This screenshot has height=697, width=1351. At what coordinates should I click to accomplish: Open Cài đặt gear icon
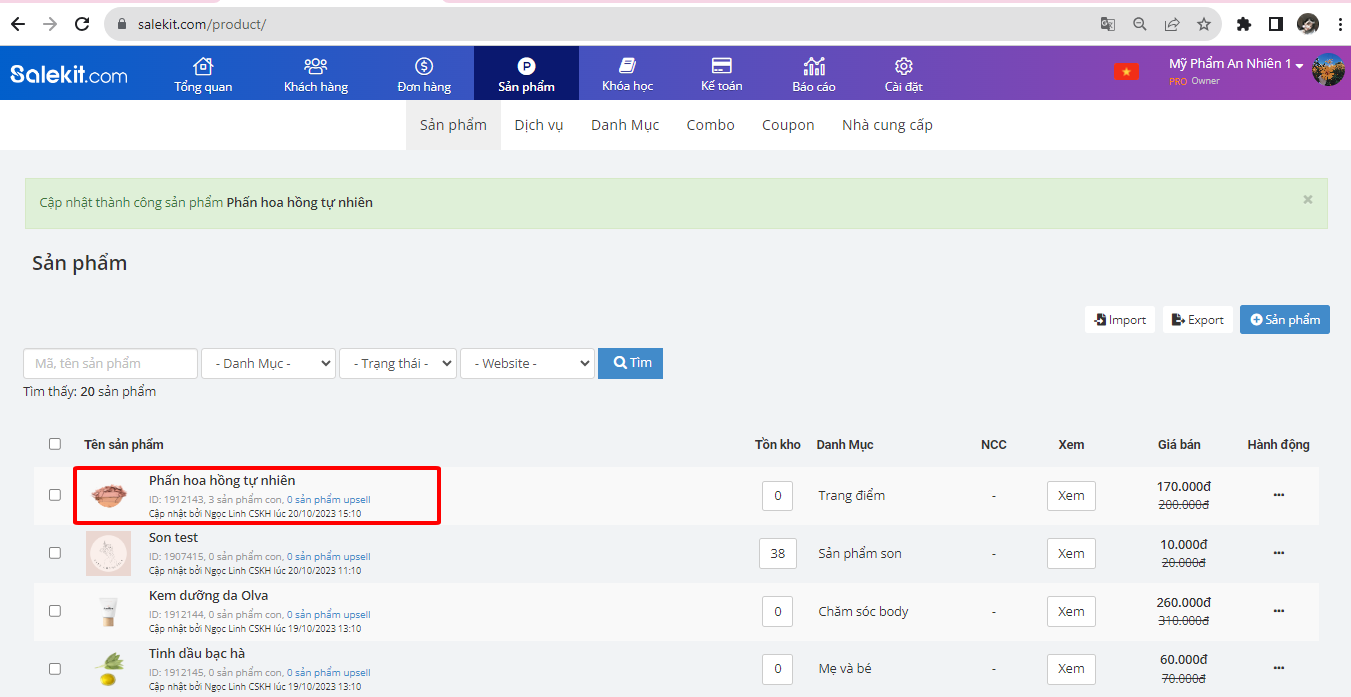coord(903,67)
